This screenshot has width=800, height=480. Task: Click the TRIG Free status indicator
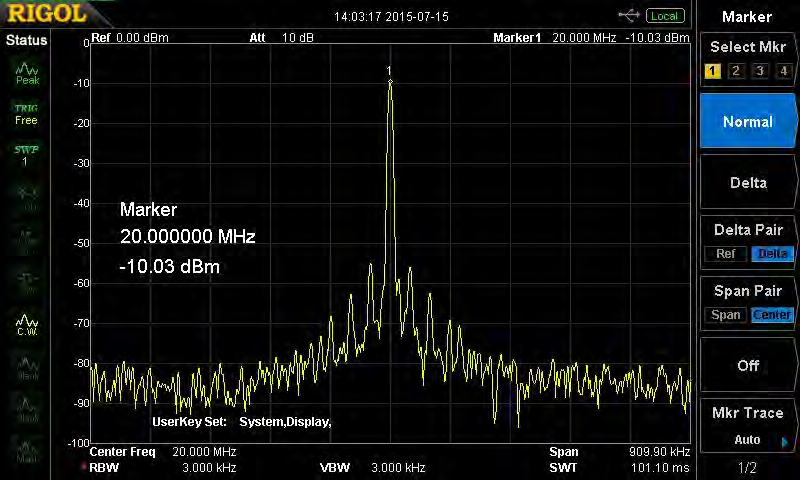point(26,114)
